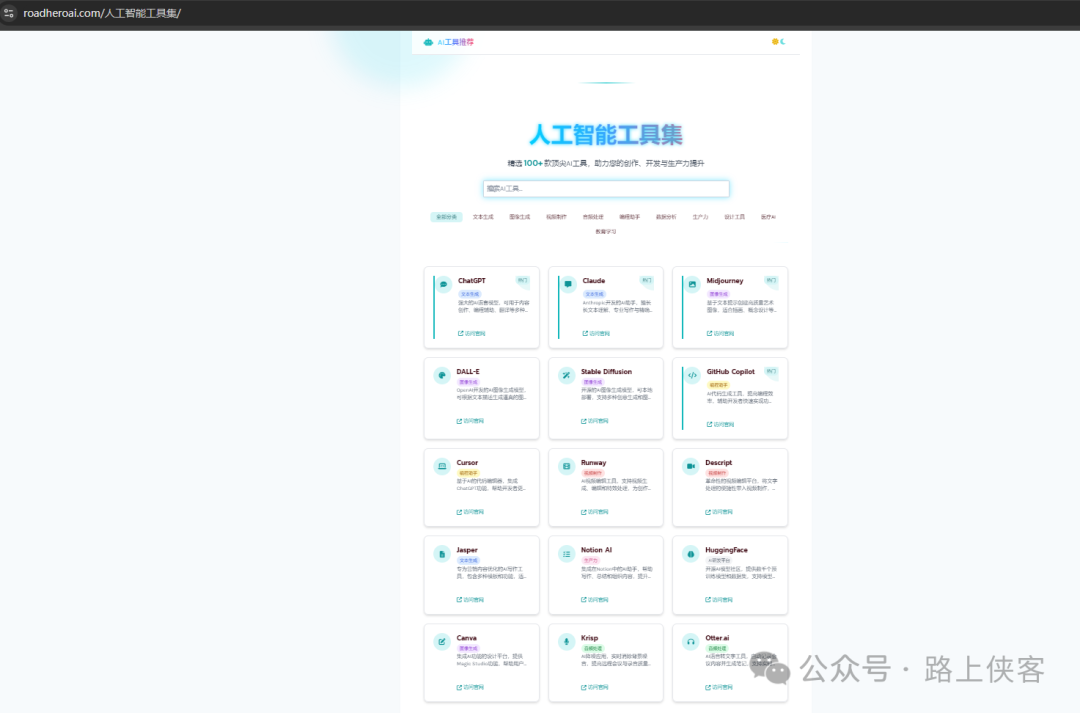Open Otter.ai's 访问官网 link
The height and width of the screenshot is (713, 1080).
click(719, 687)
